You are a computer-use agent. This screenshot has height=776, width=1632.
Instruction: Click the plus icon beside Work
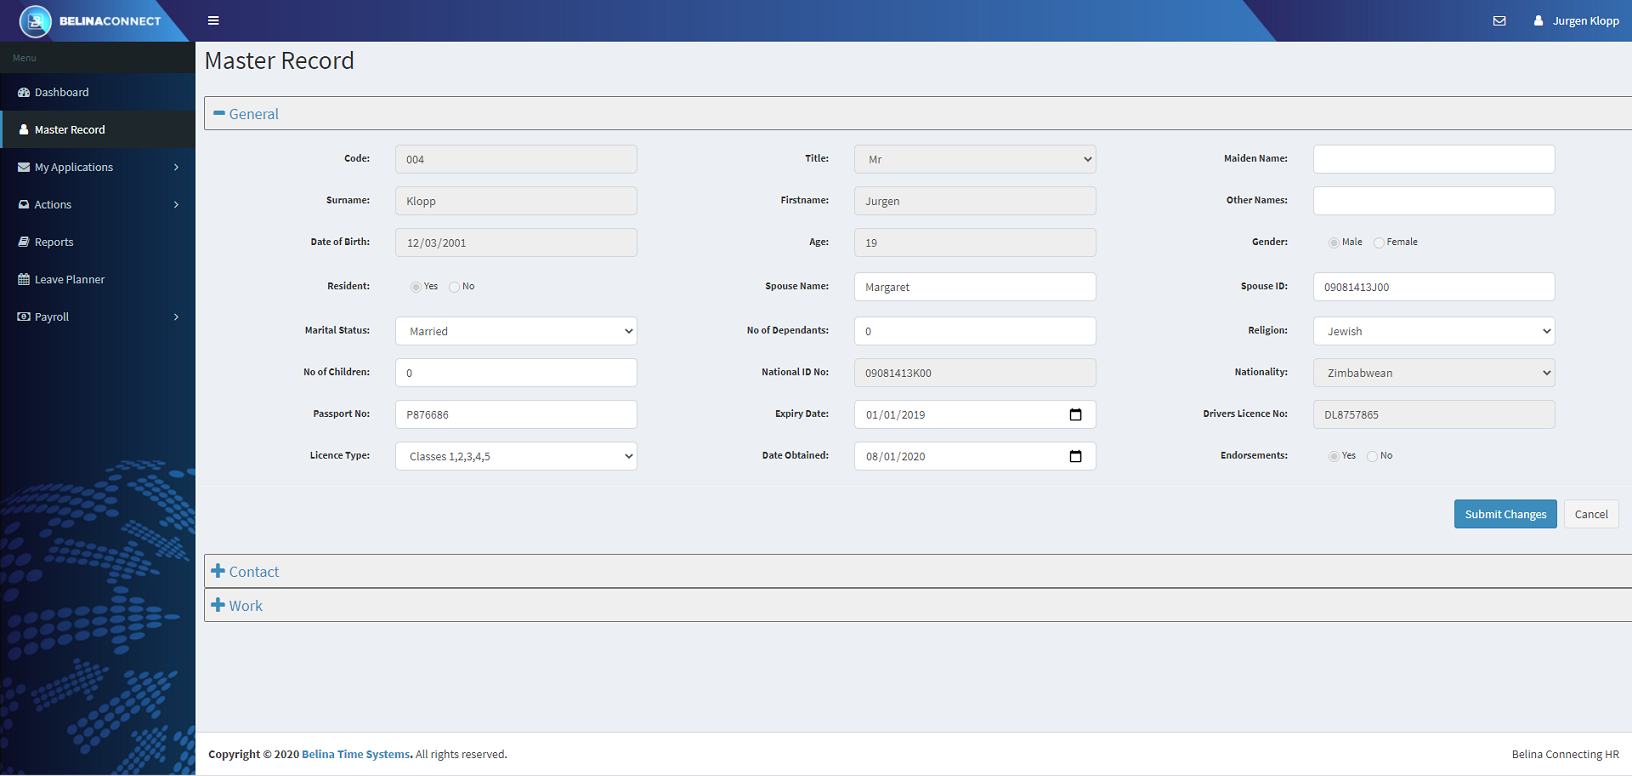218,605
